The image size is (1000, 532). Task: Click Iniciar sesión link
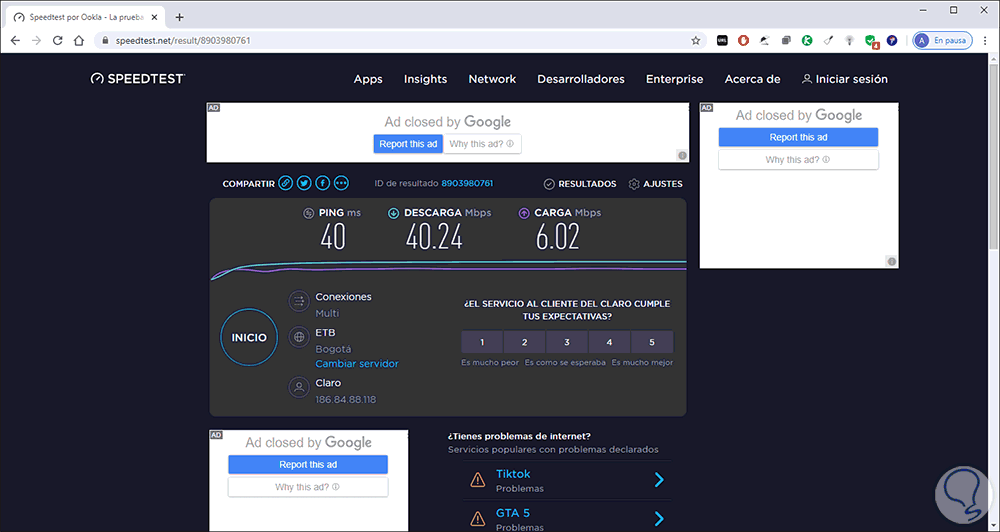844,79
